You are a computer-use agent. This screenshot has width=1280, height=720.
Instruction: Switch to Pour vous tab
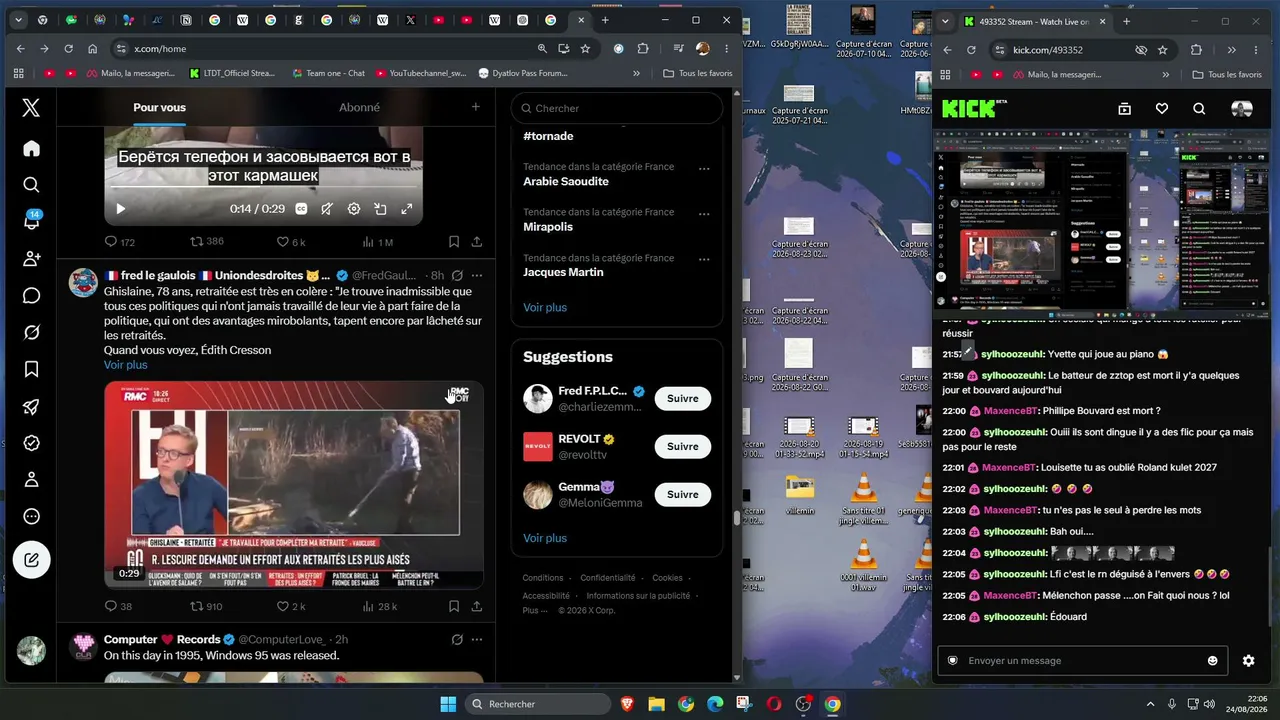(159, 108)
